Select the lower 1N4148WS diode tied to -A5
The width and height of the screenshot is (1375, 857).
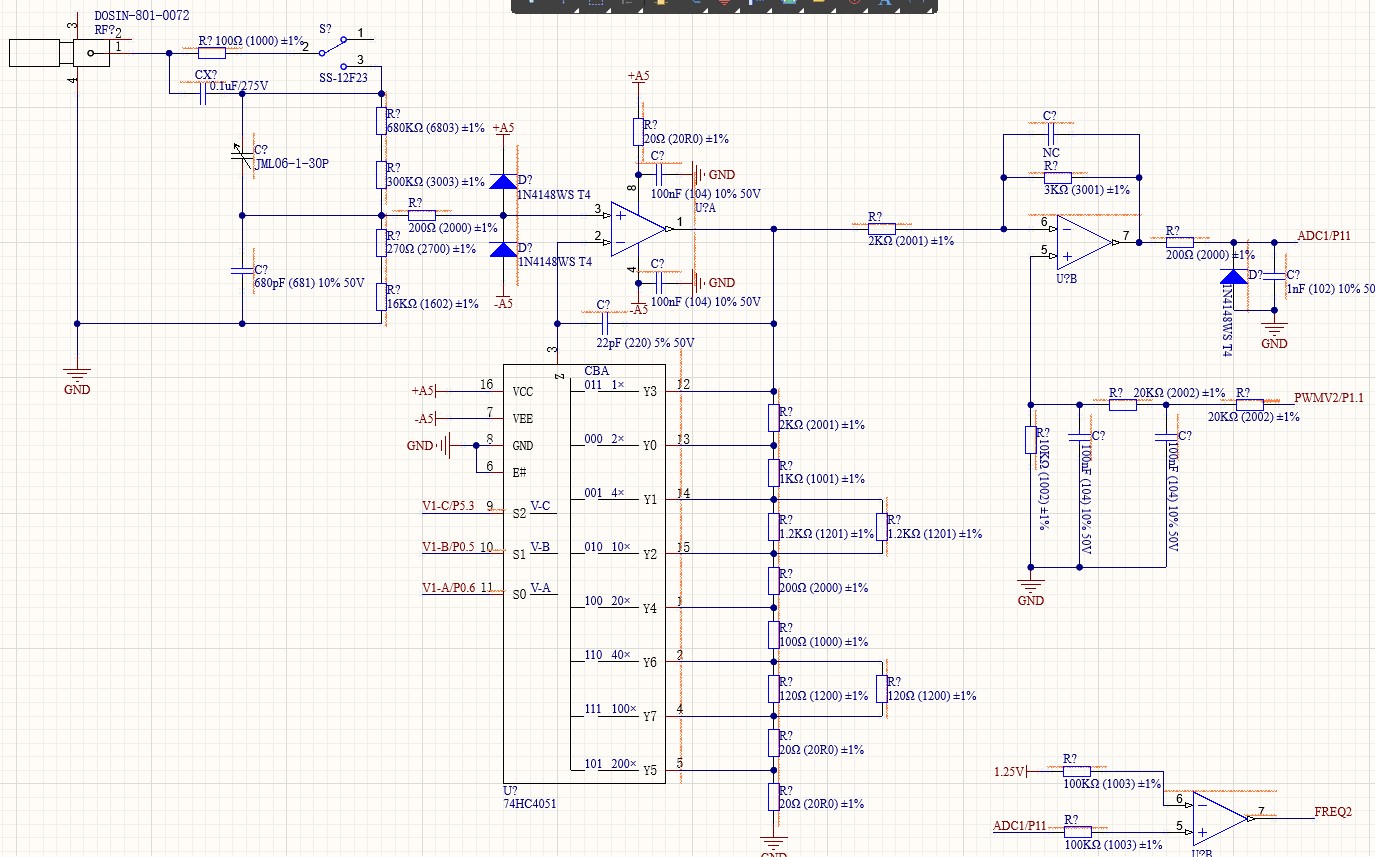(x=503, y=249)
